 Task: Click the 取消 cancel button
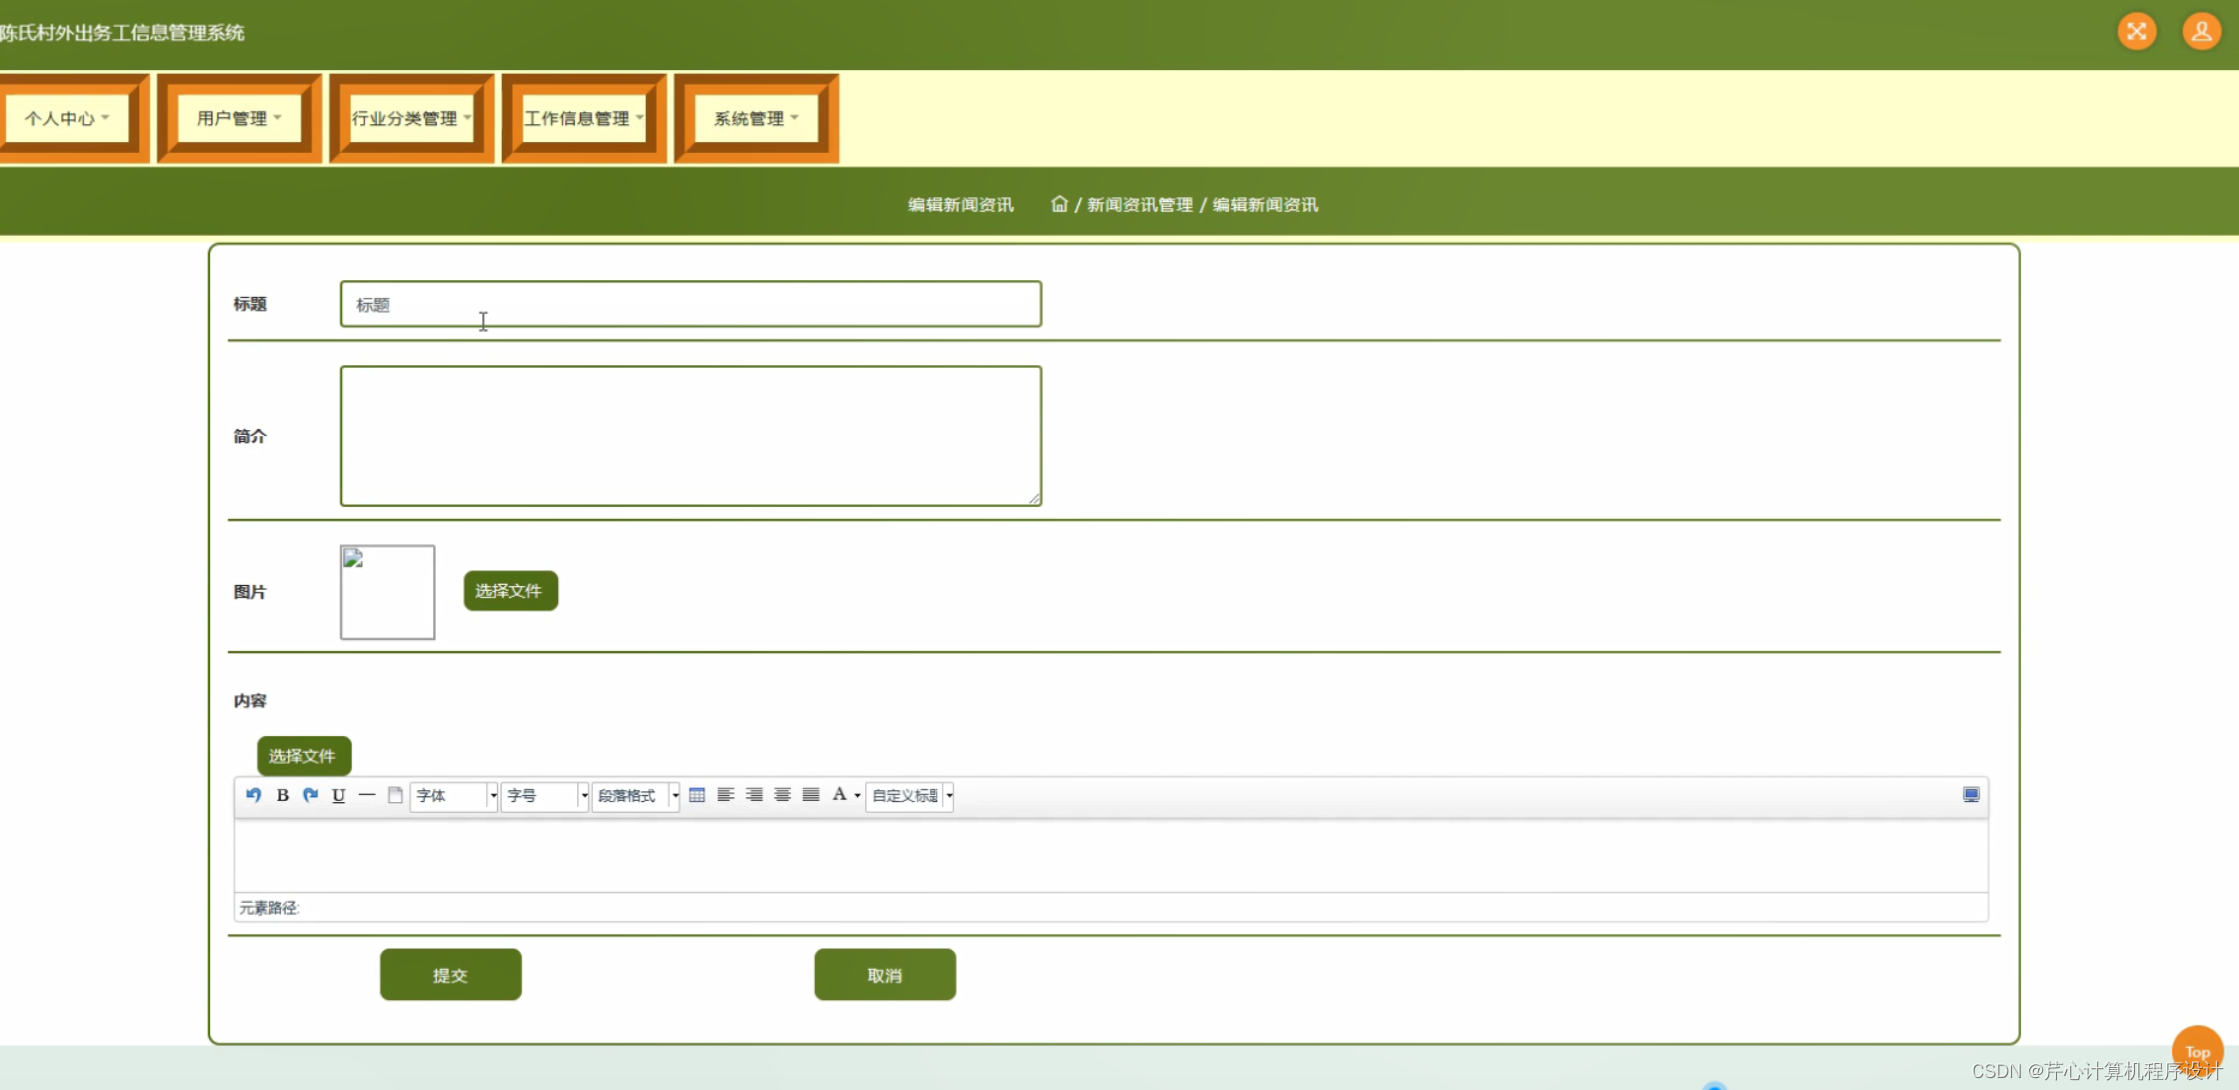884,975
